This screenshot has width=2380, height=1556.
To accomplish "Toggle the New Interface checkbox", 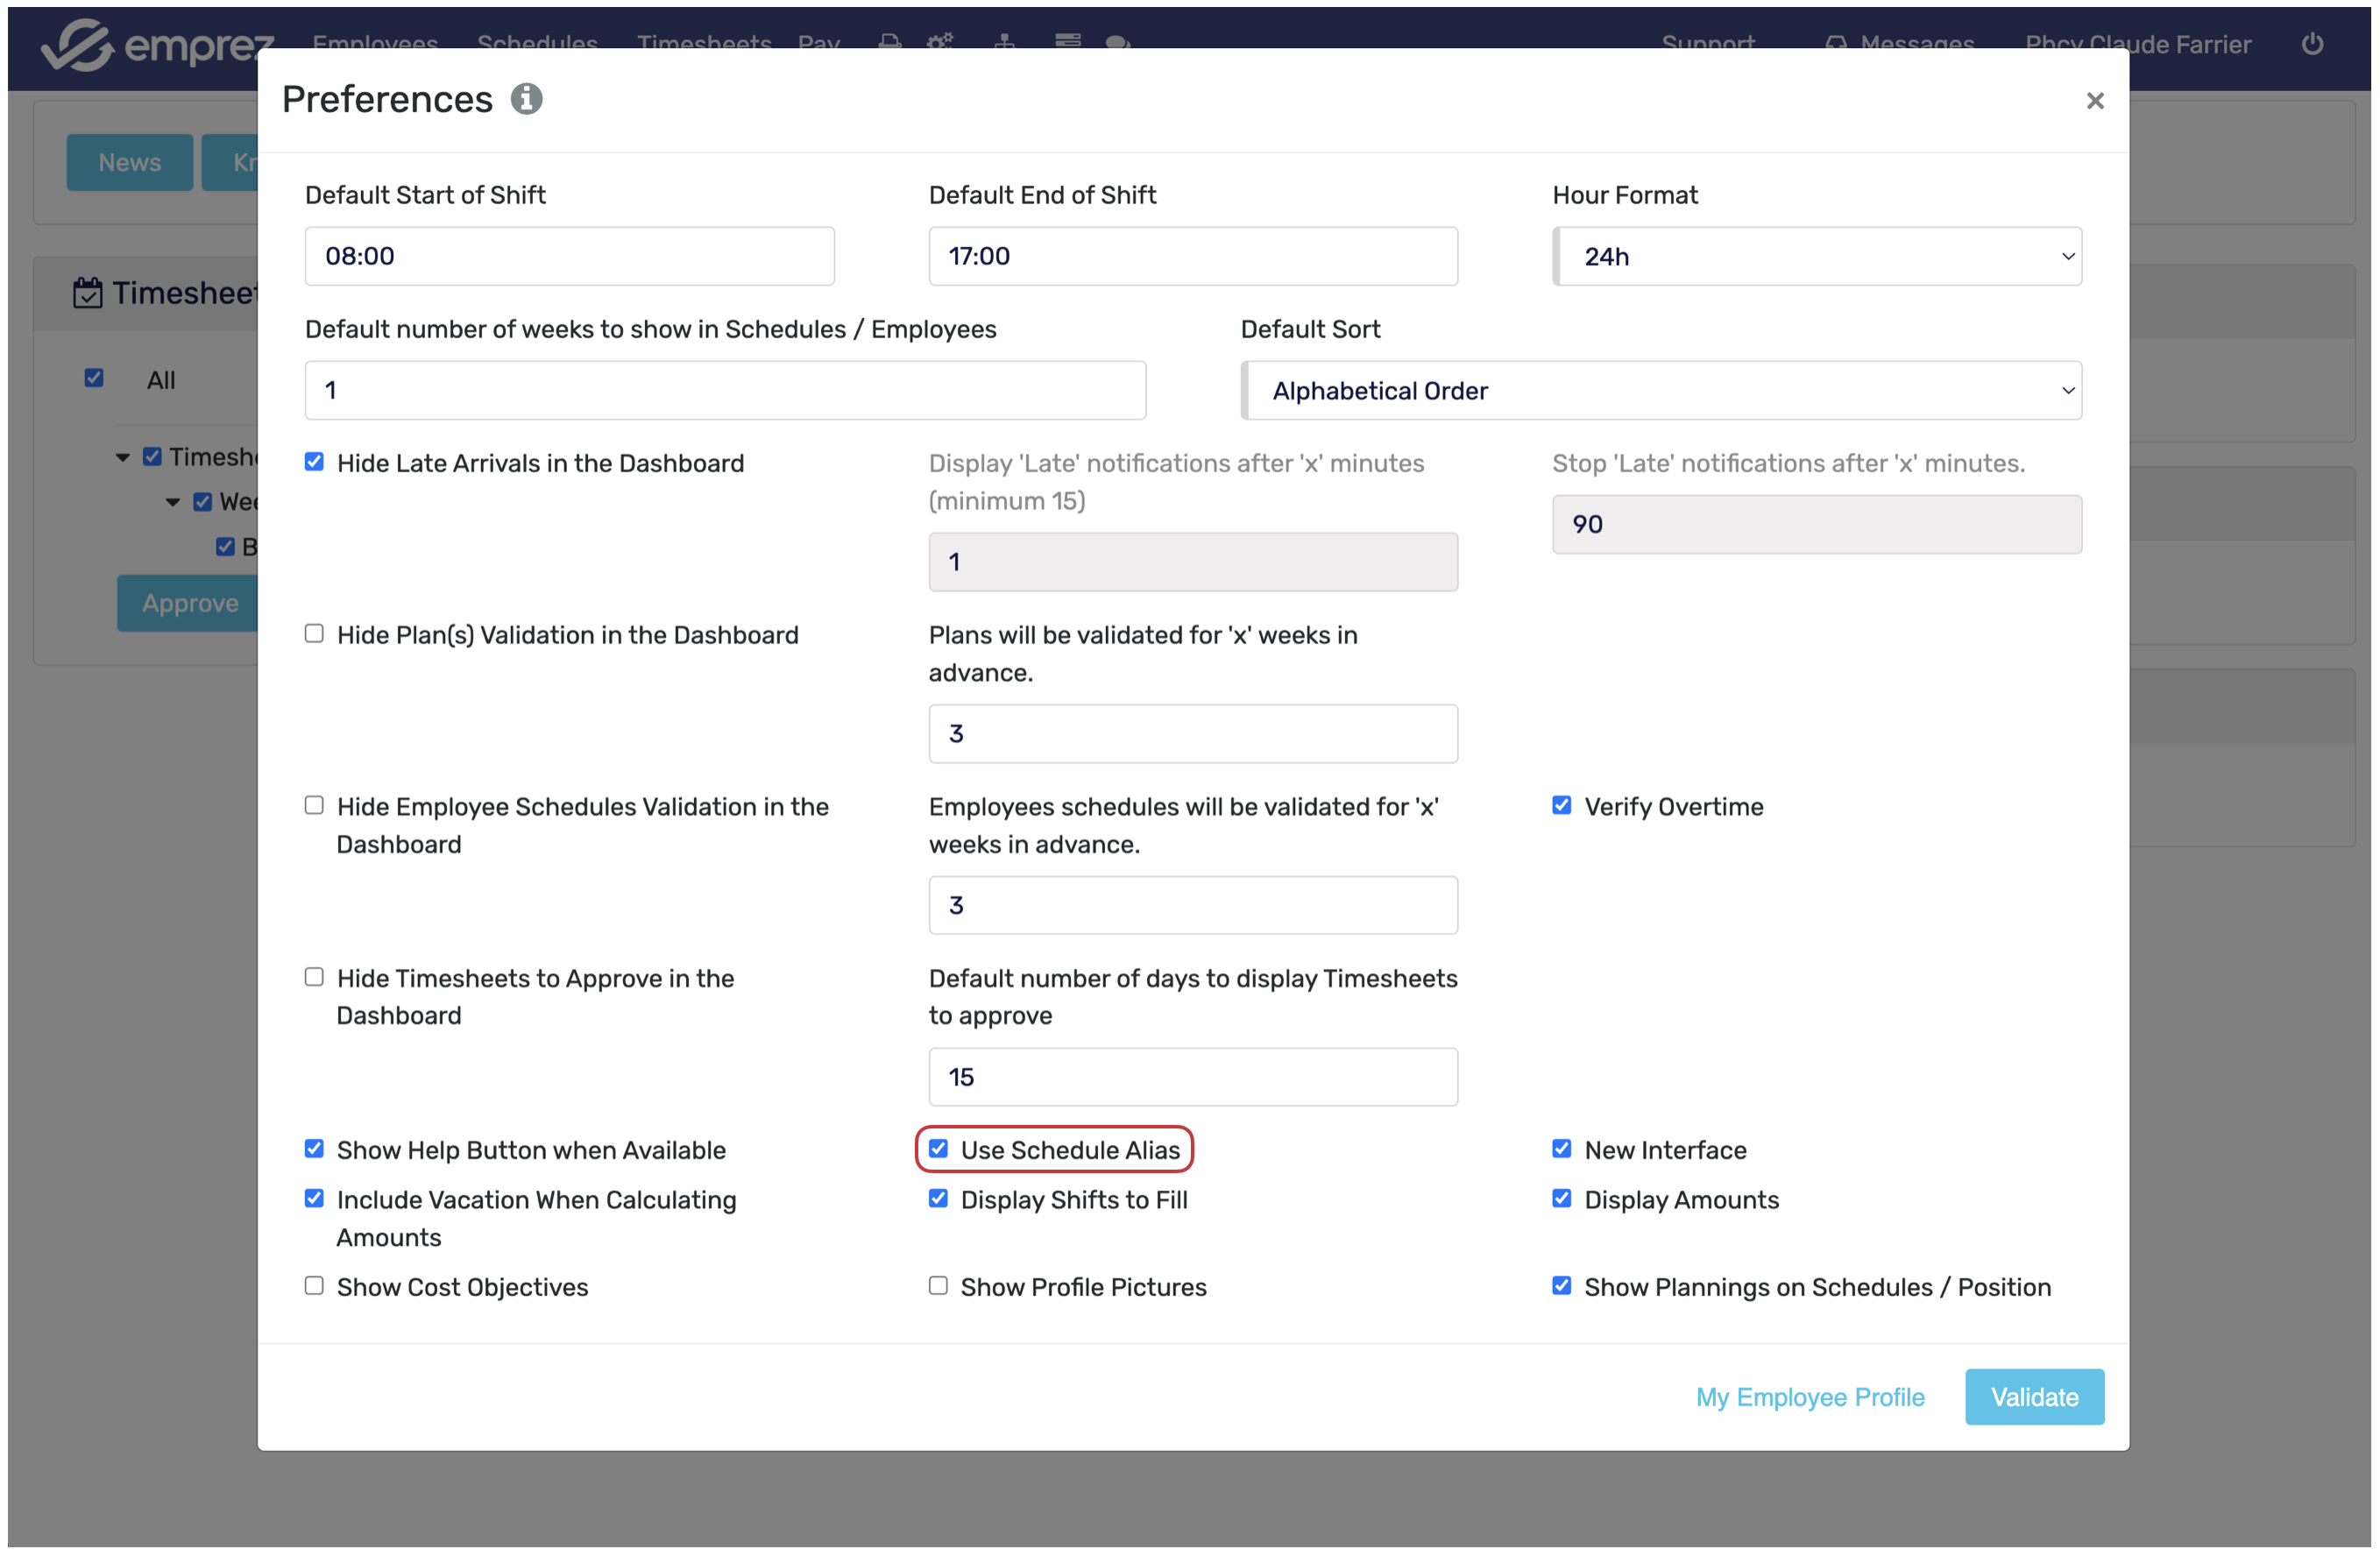I will click(x=1561, y=1149).
